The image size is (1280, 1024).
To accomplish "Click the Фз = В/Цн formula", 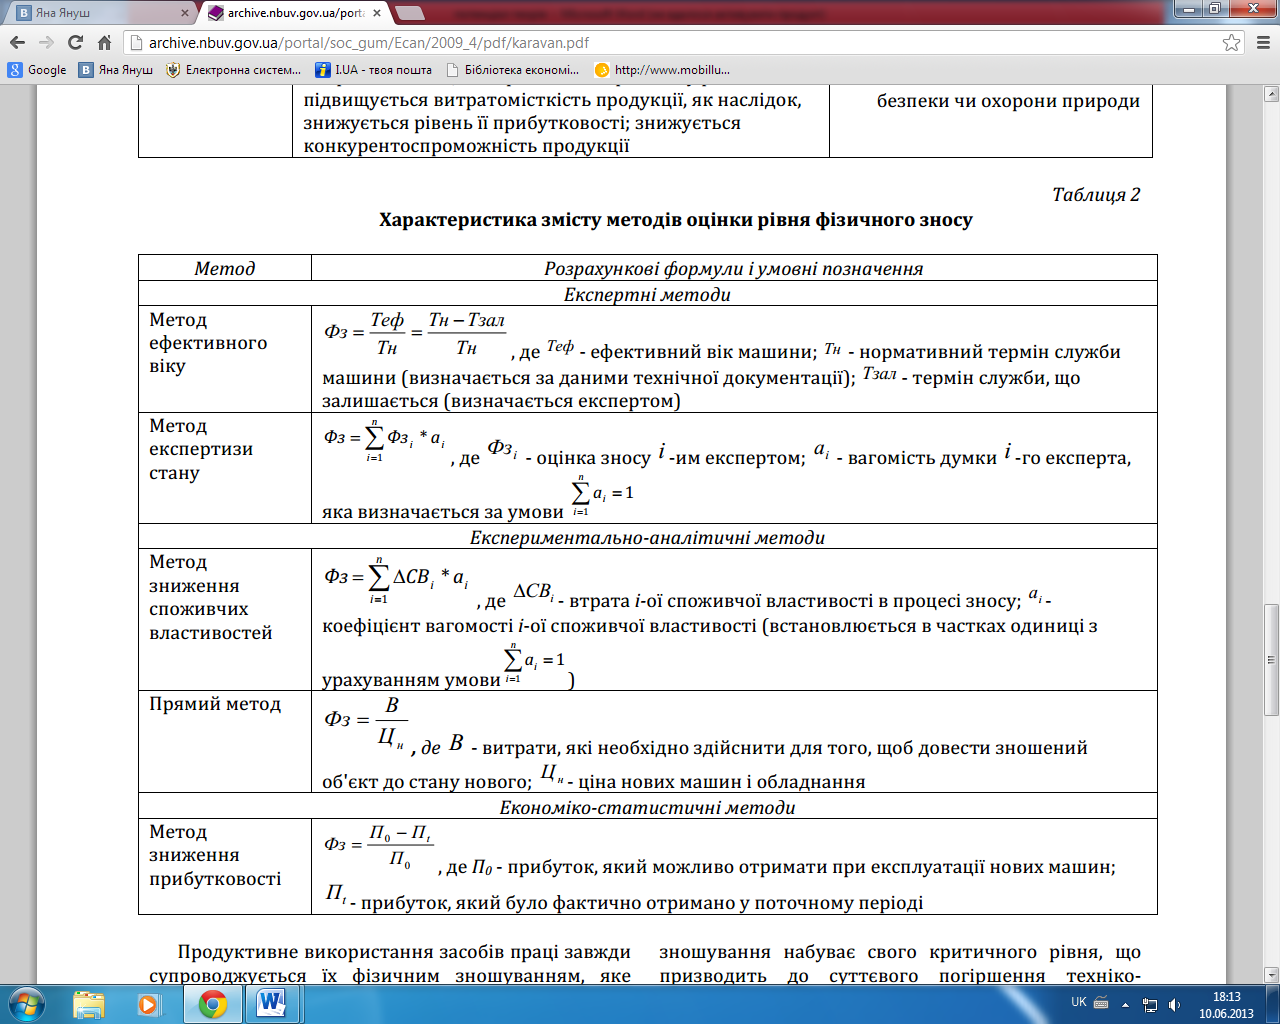I will click(x=366, y=722).
